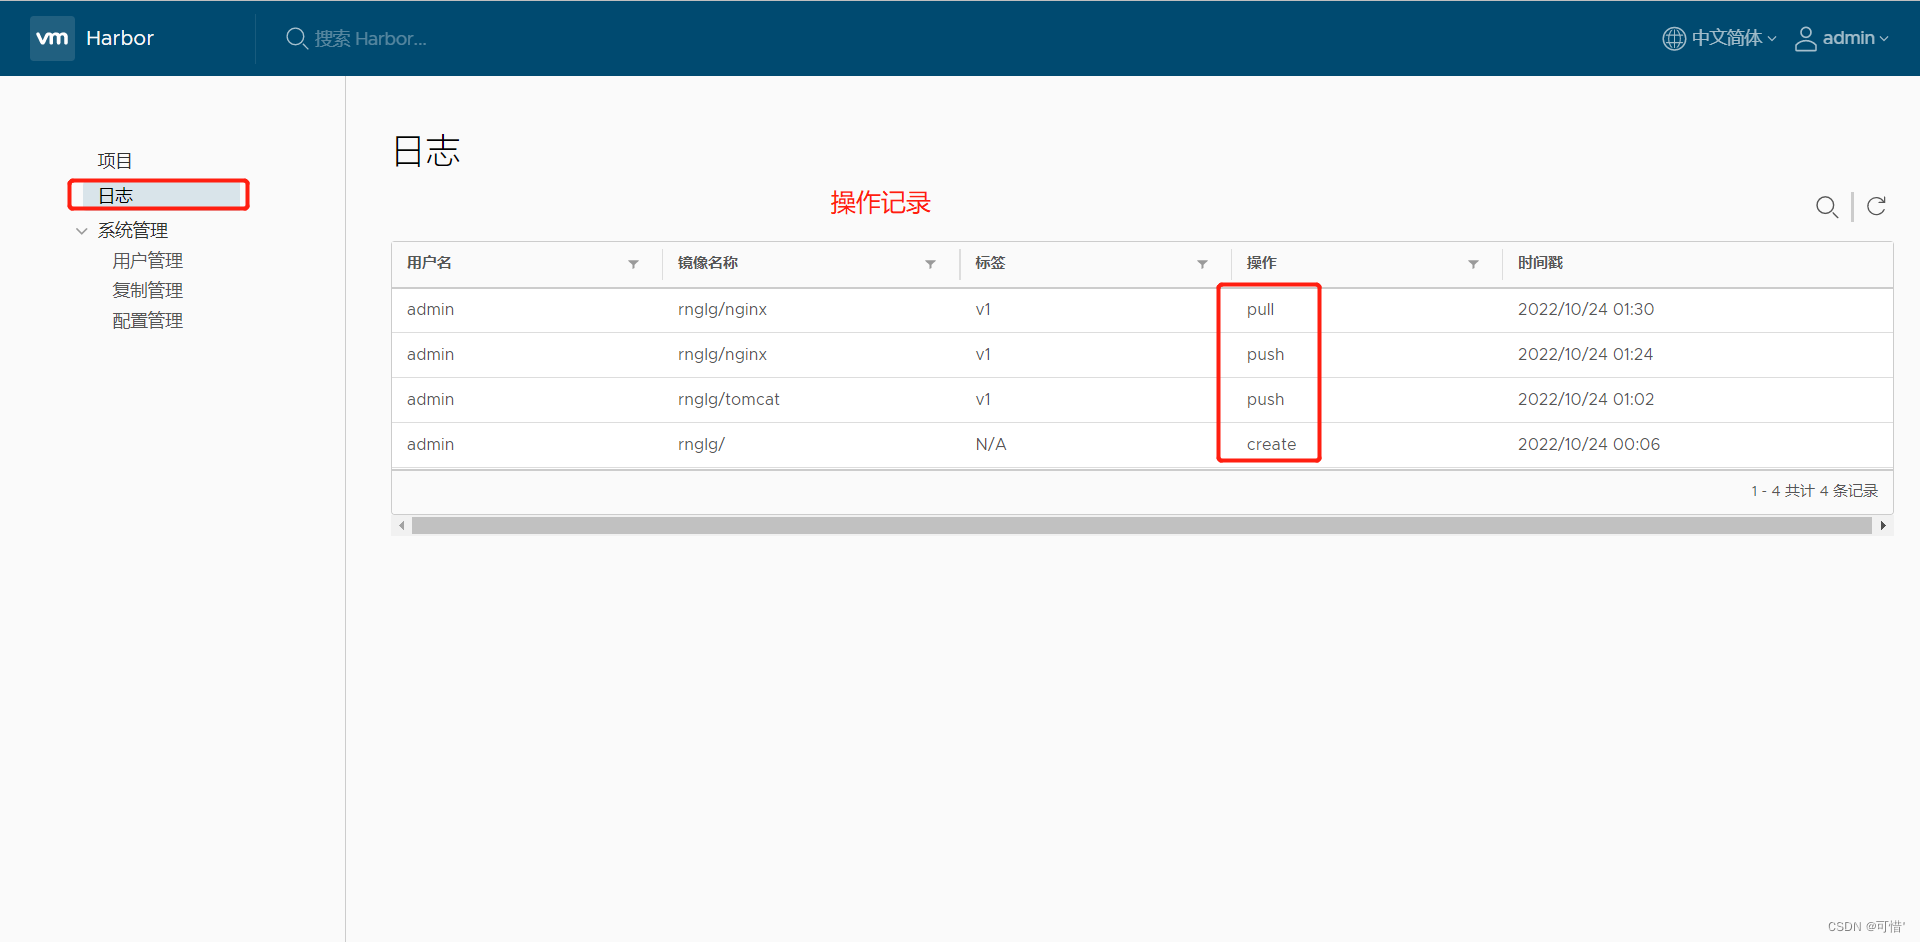1920x942 pixels.
Task: Click the scrollbar right arrow
Action: pos(1883,525)
